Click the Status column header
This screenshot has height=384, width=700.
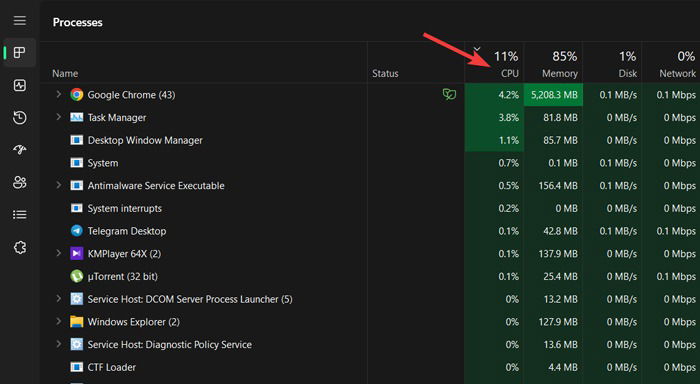[x=385, y=74]
